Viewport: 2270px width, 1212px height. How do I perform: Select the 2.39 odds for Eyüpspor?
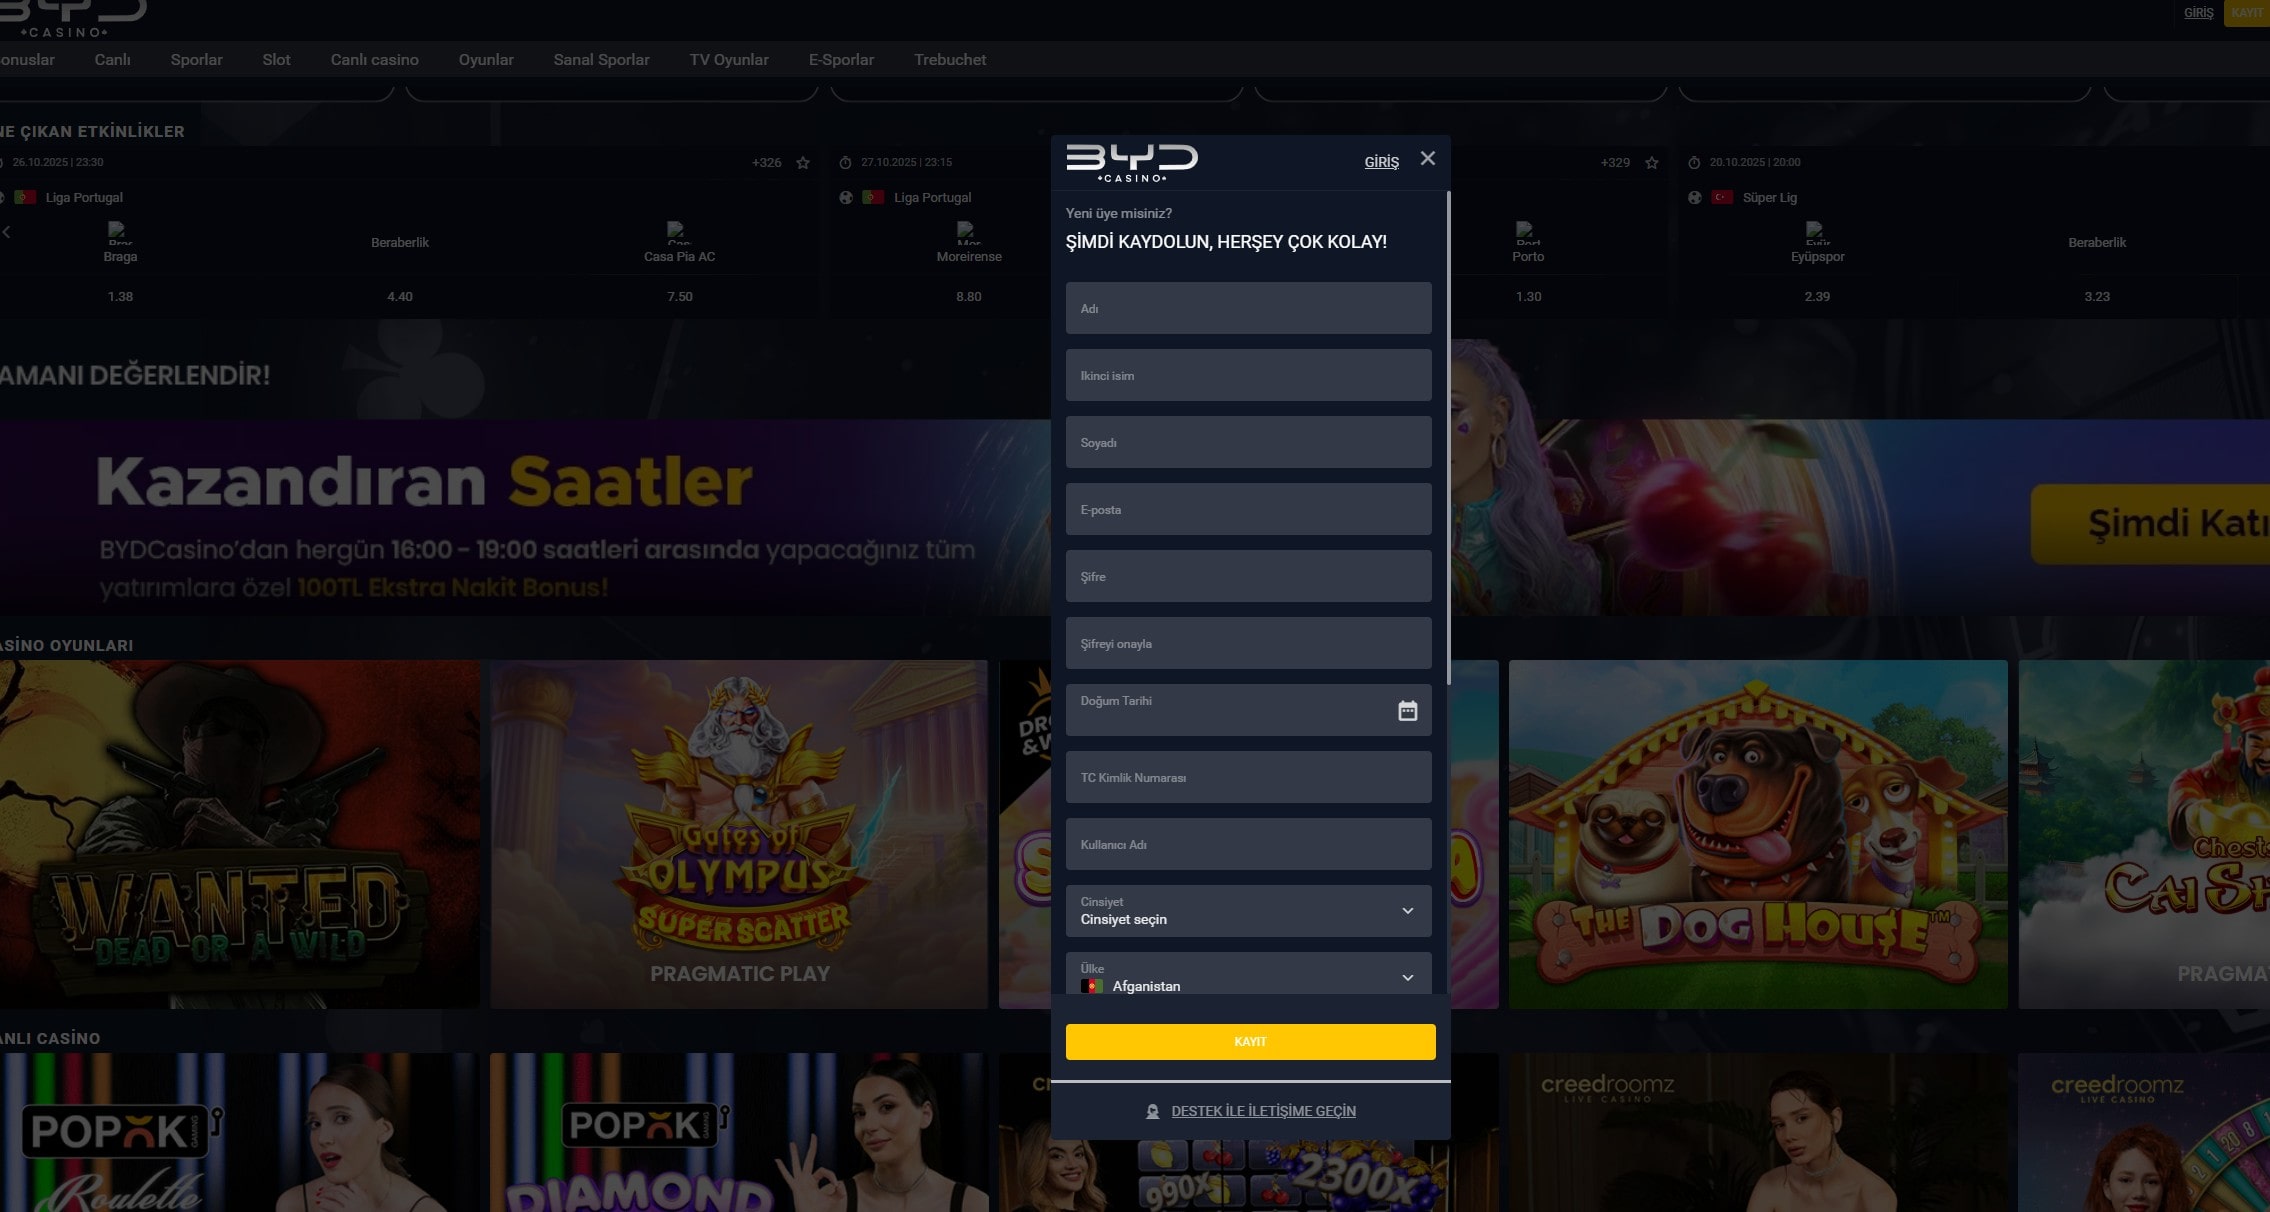point(1817,297)
